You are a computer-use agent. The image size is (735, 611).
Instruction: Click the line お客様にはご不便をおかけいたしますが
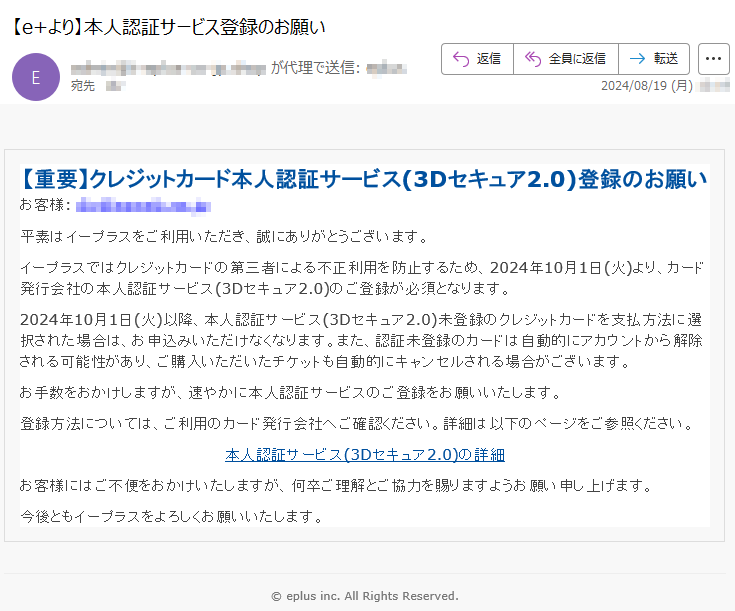point(336,485)
